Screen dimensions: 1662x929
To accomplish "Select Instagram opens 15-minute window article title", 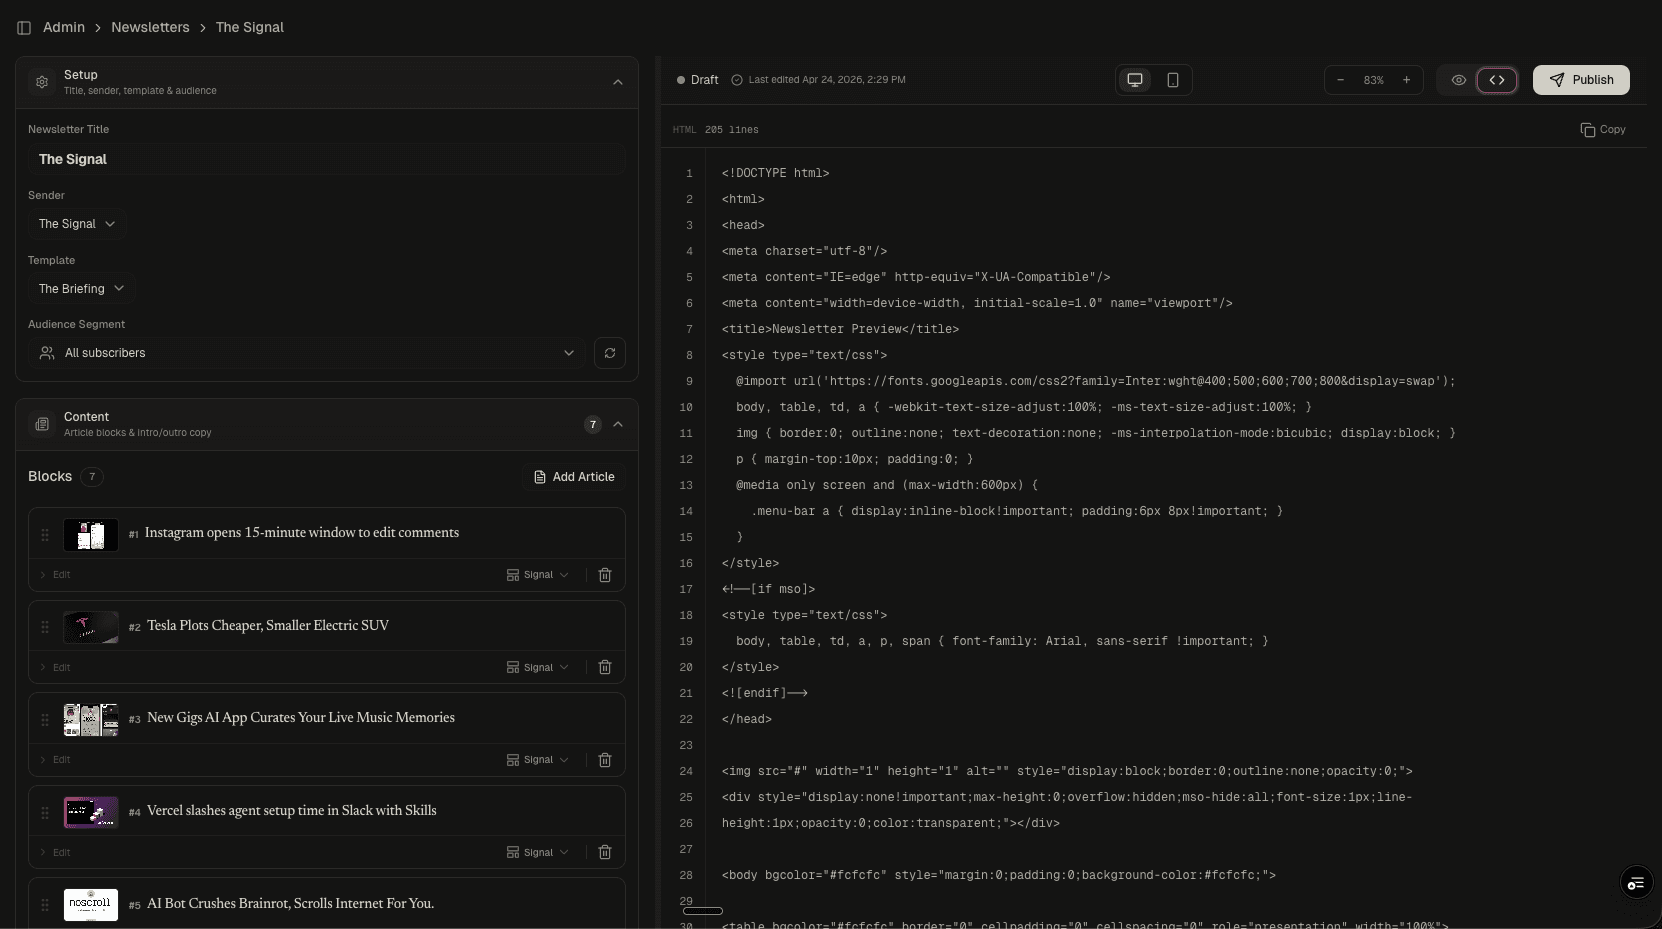I will tap(302, 533).
